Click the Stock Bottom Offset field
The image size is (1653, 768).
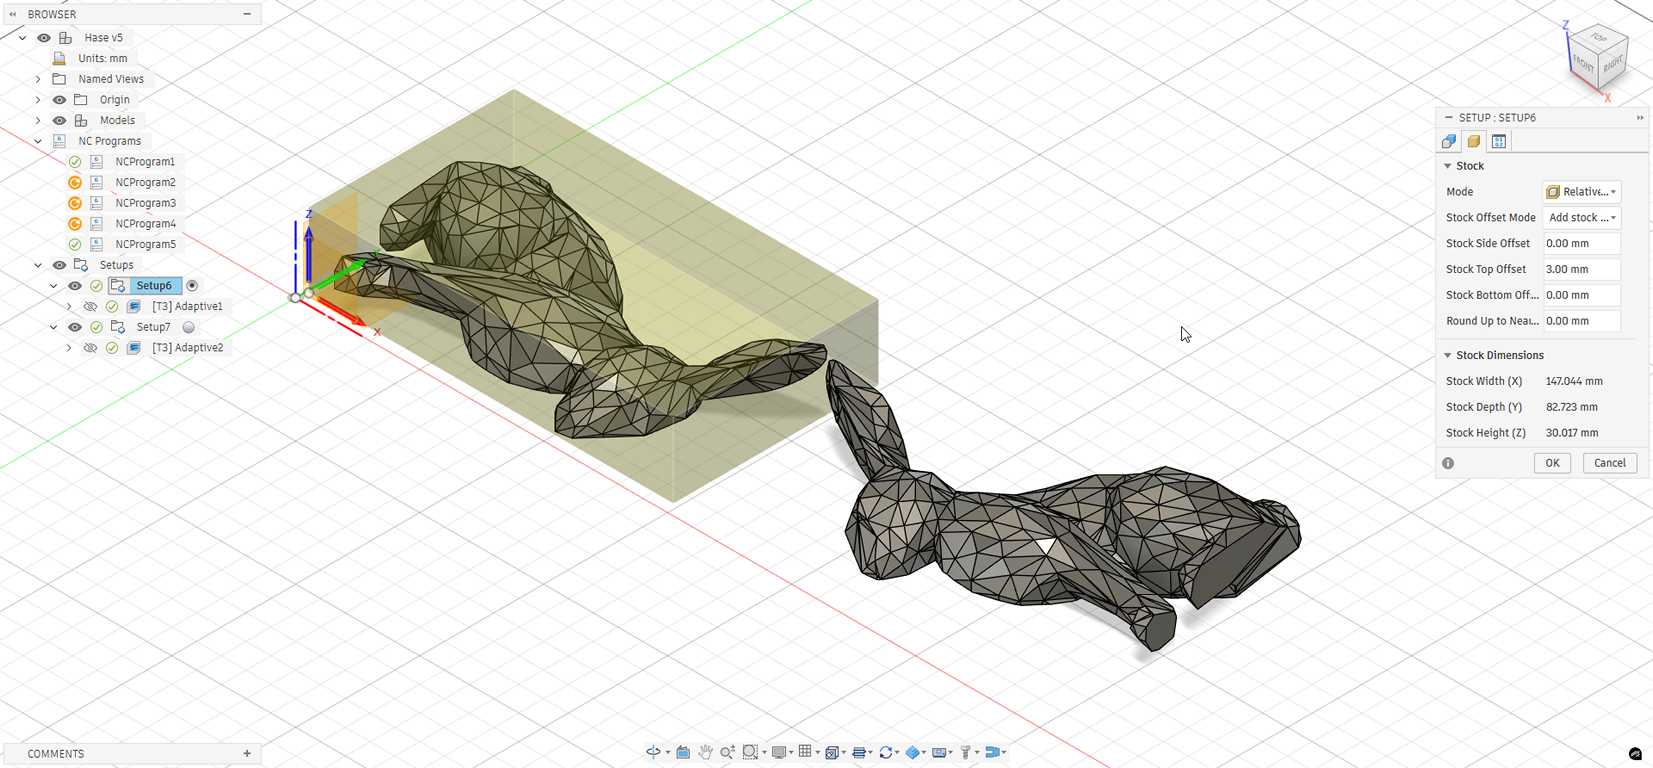[x=1582, y=296]
